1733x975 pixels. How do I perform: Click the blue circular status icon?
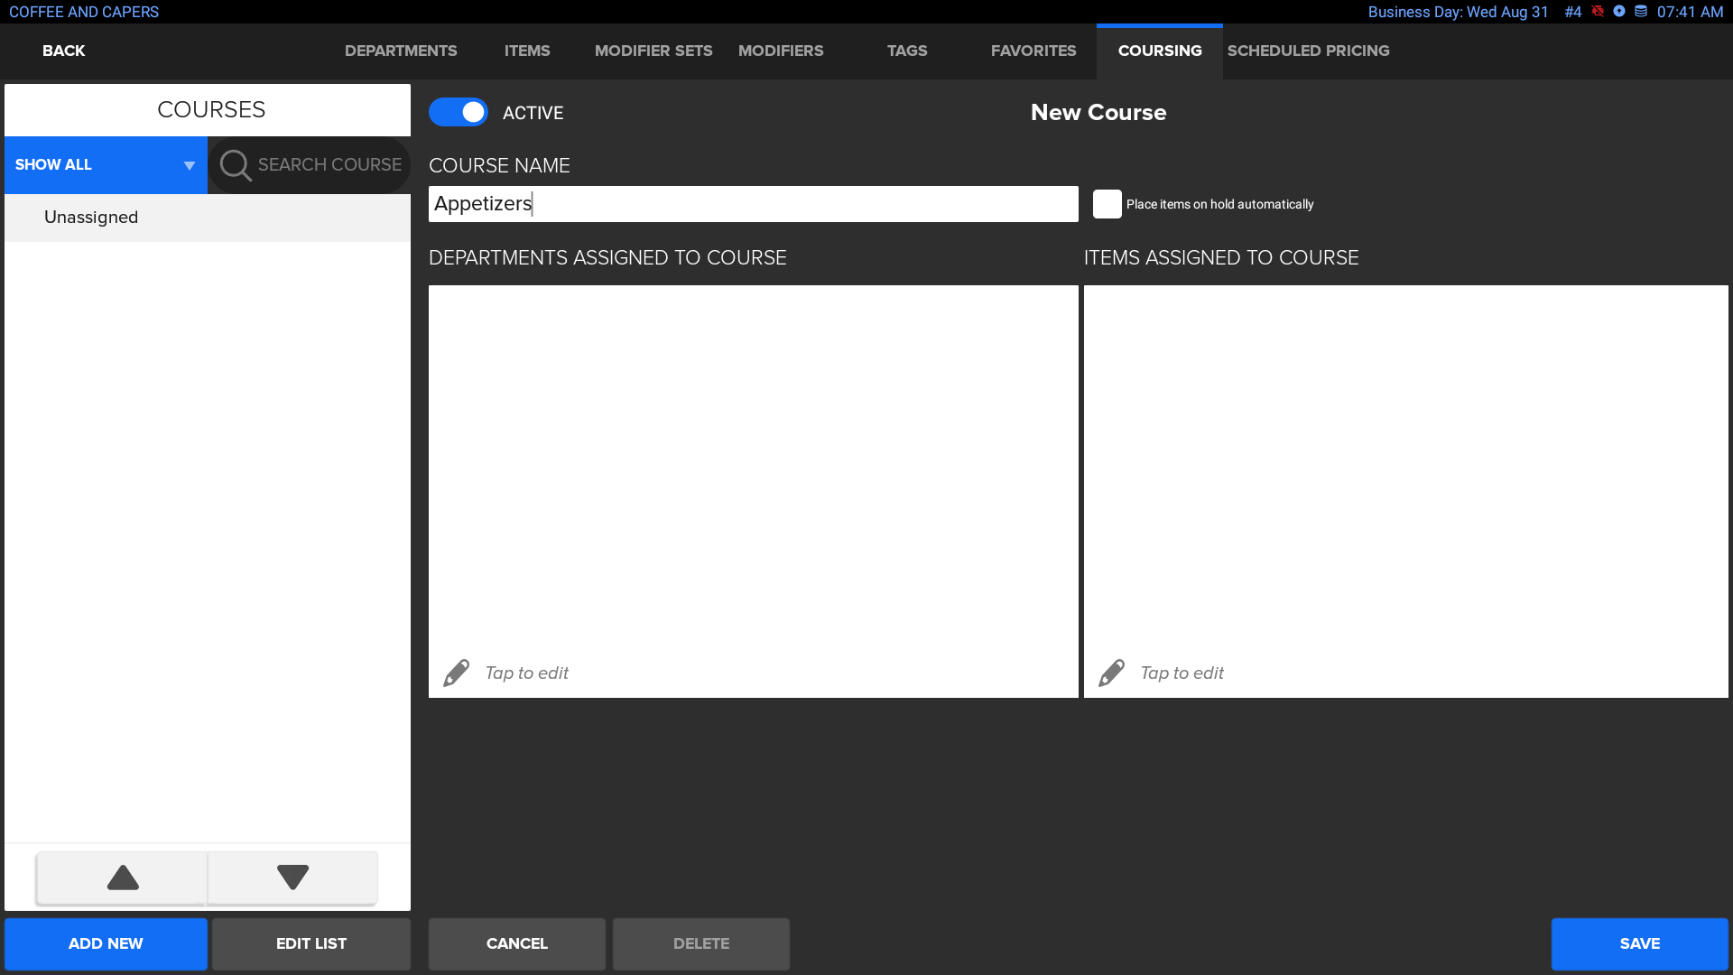click(x=1619, y=12)
